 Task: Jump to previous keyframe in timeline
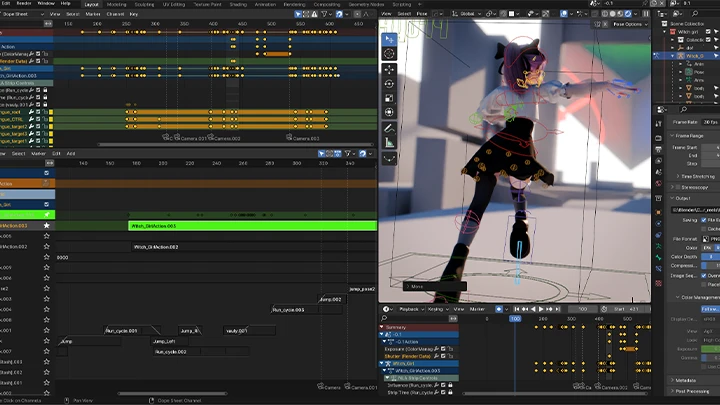pos(525,309)
